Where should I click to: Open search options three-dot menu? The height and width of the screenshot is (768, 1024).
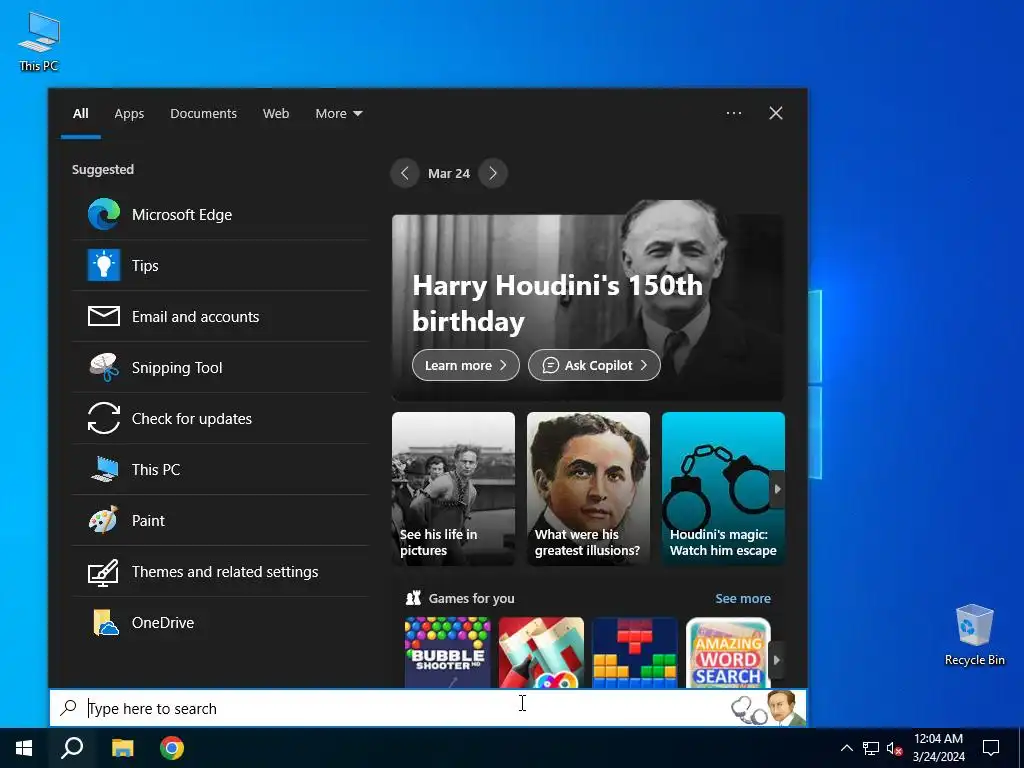pyautogui.click(x=733, y=113)
